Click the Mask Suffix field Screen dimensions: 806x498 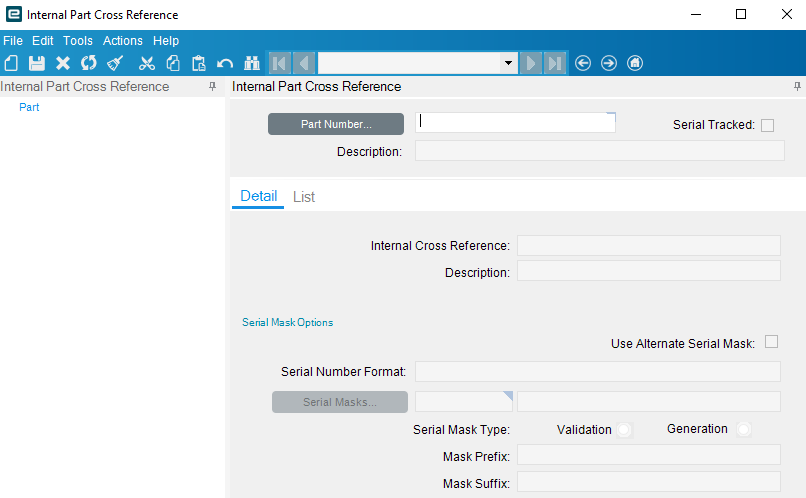click(x=649, y=482)
